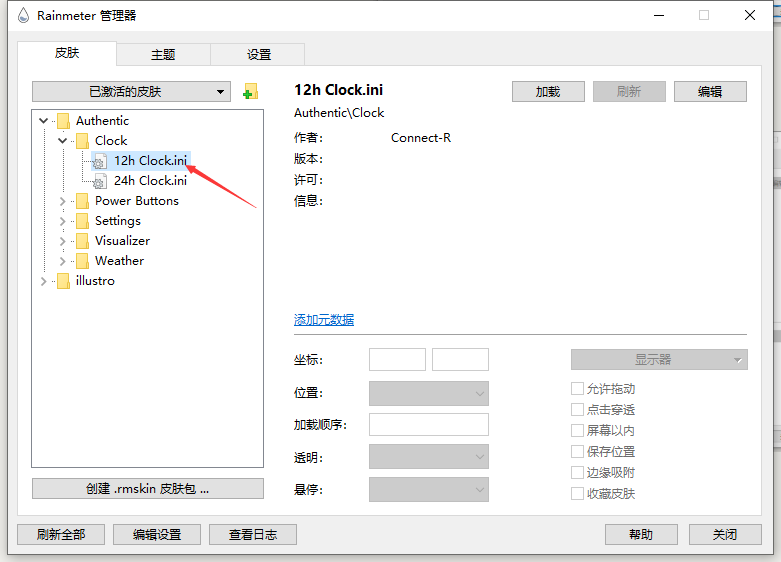The height and width of the screenshot is (562, 781).
Task: Switch to the 设置 tab
Action: [x=259, y=54]
